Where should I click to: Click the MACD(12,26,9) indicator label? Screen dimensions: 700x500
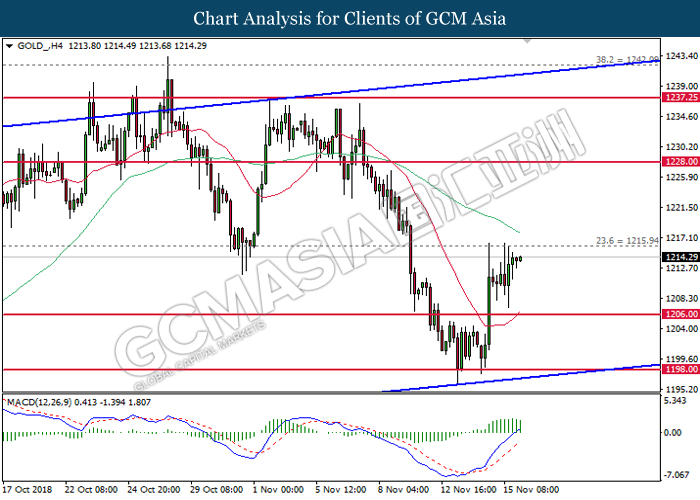click(39, 402)
